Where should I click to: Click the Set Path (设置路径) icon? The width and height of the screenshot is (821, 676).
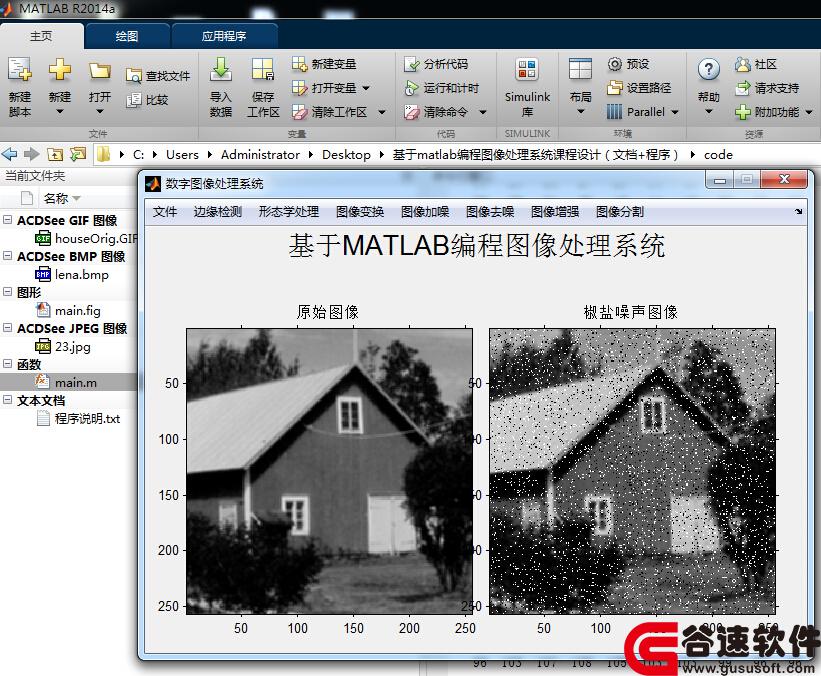[615, 87]
